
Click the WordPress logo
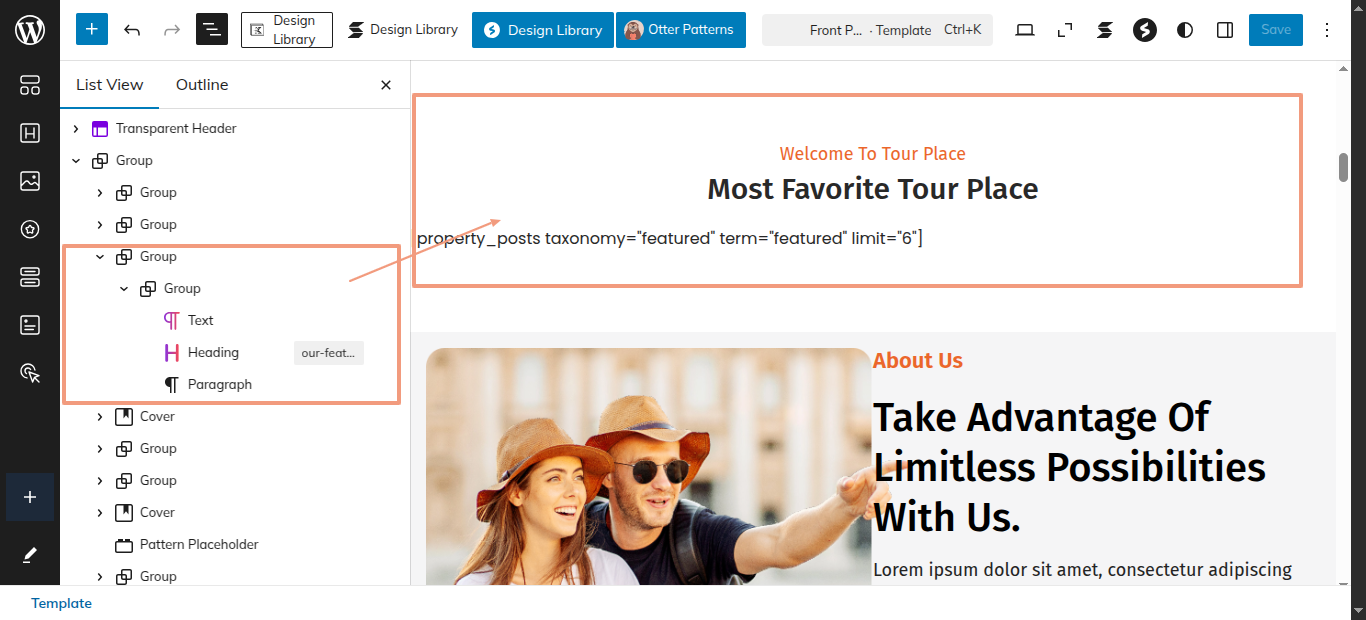[30, 30]
